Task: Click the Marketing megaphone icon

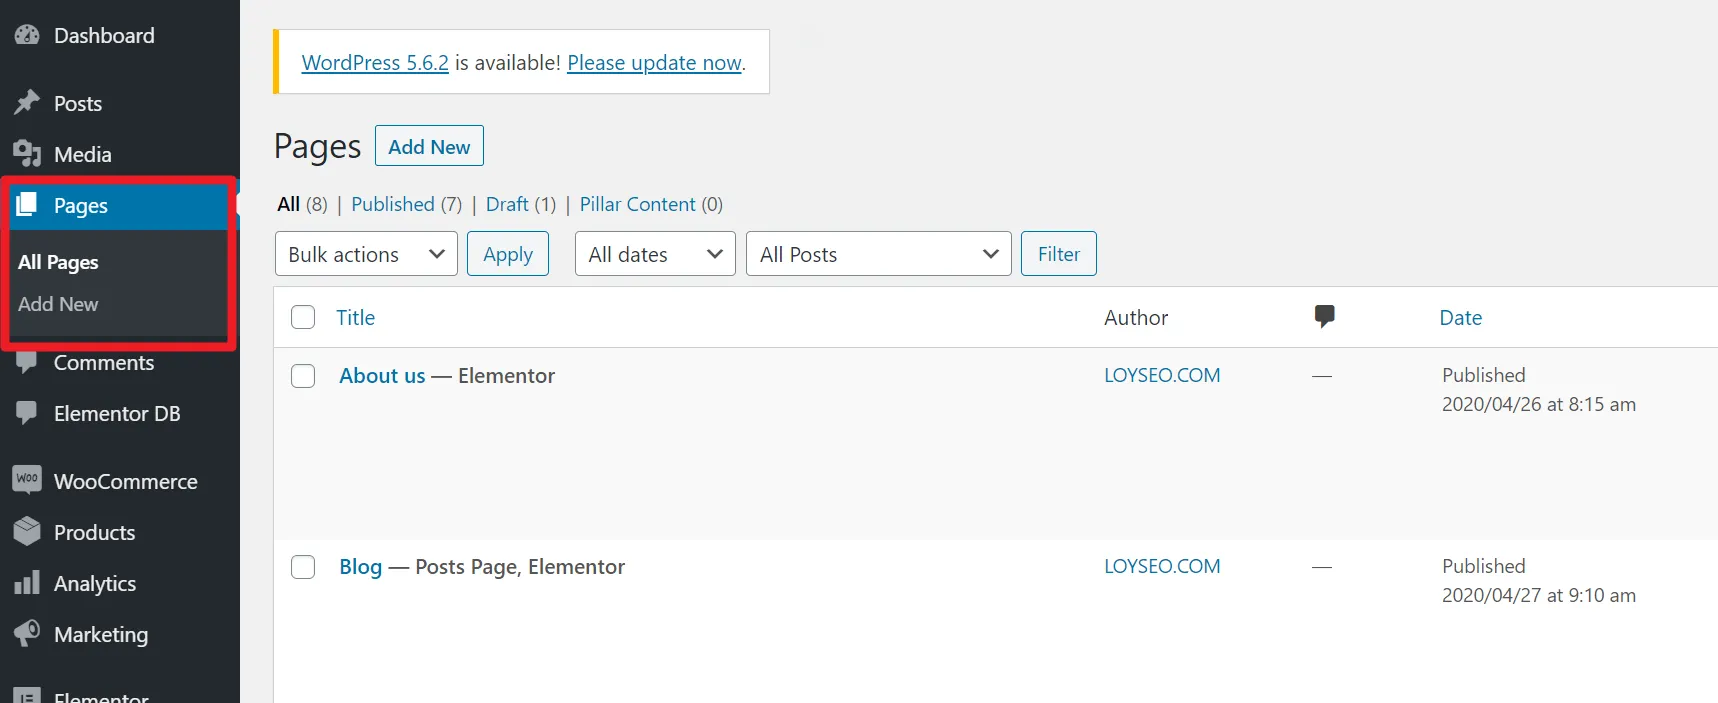Action: (x=27, y=633)
